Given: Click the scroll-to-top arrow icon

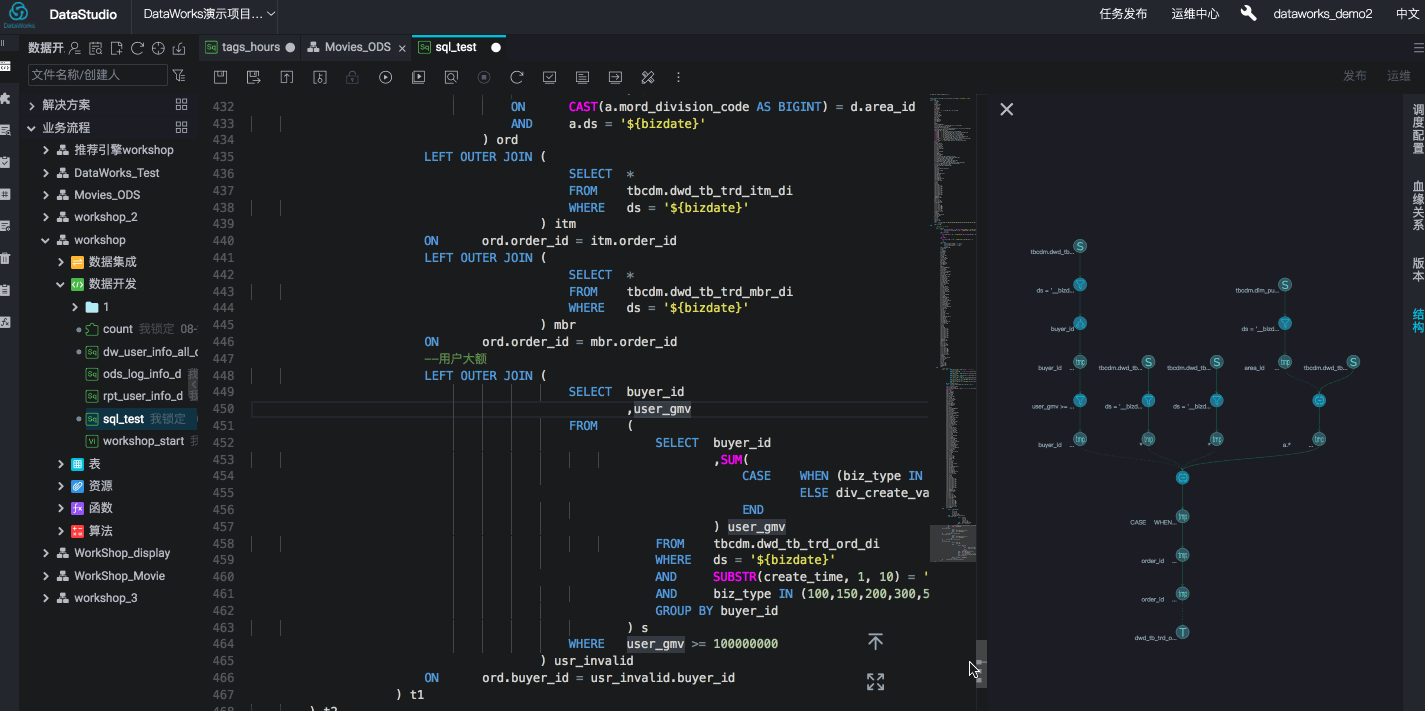Looking at the screenshot, I should point(875,642).
